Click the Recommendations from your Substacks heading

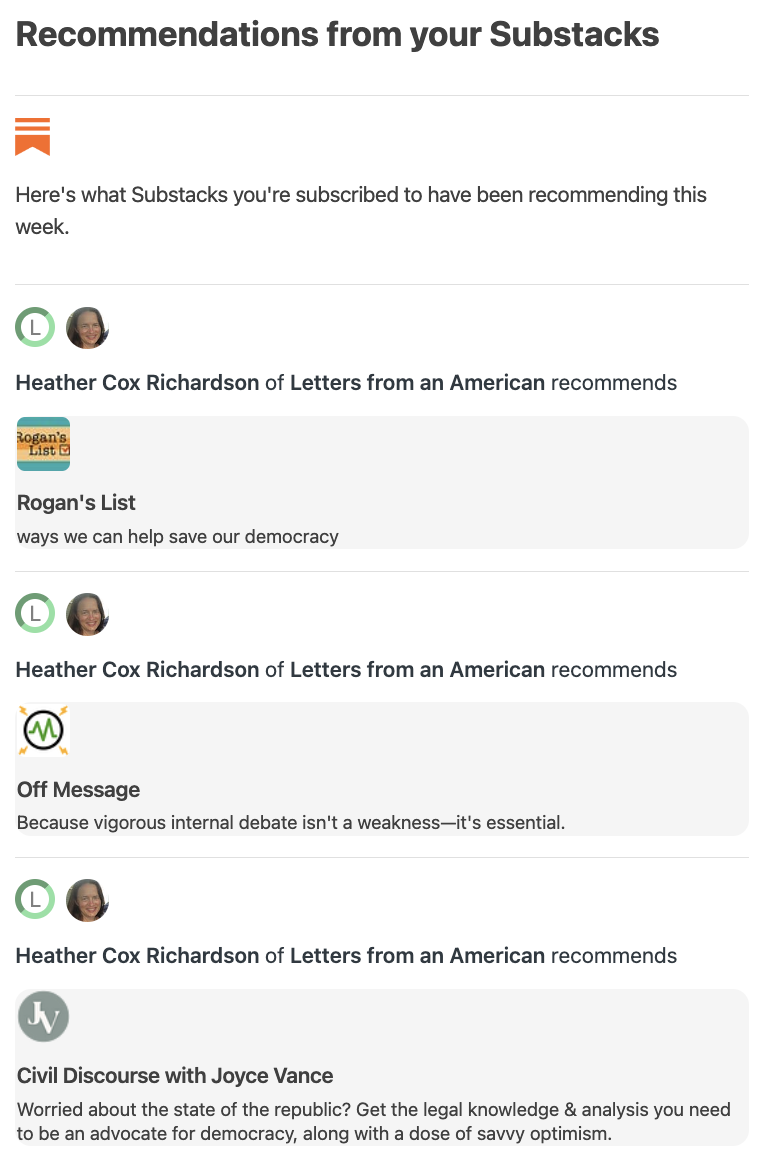[338, 35]
